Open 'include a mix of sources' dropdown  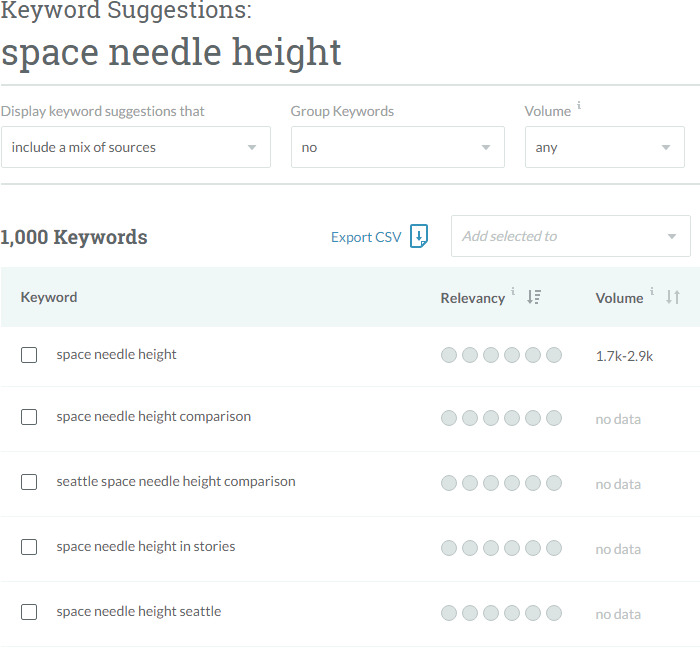[x=135, y=147]
